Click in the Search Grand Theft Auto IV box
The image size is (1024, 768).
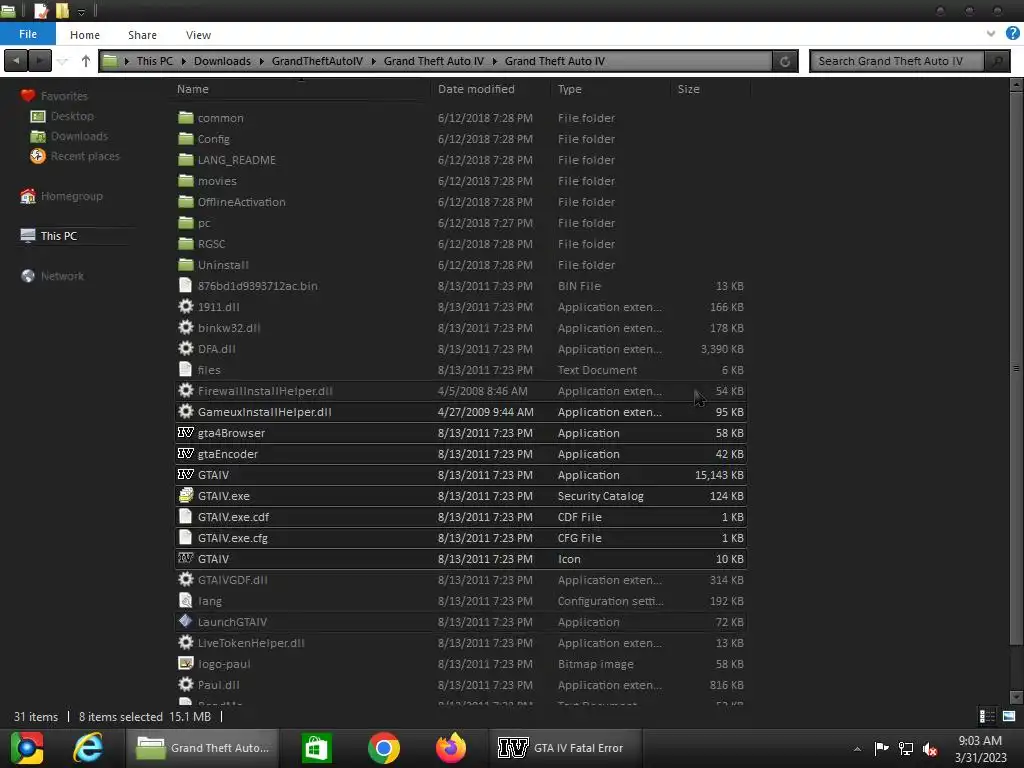coord(897,61)
